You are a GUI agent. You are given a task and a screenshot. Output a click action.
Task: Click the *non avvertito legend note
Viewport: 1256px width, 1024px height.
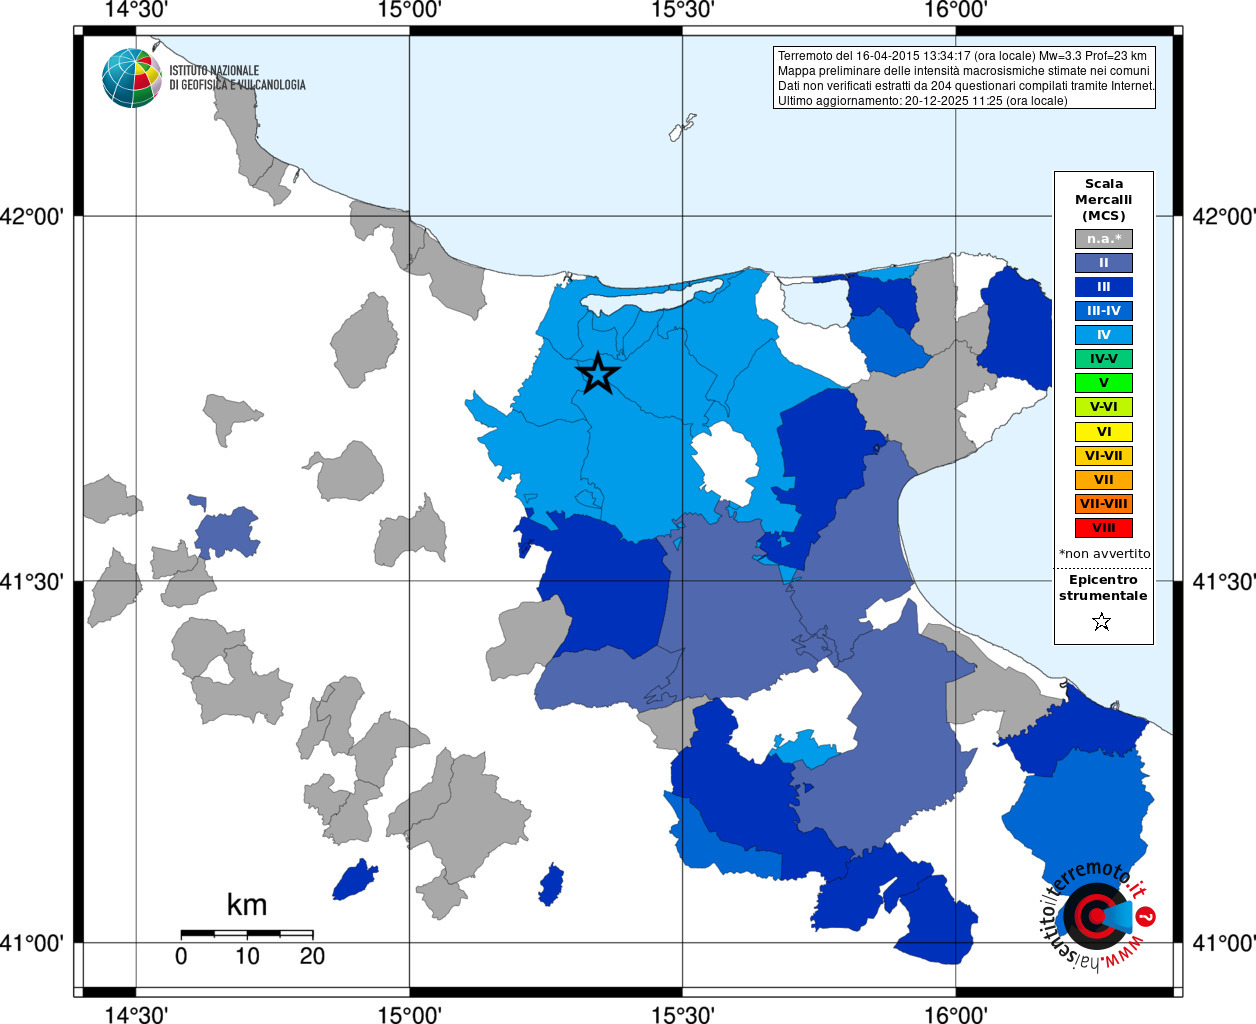1104,554
